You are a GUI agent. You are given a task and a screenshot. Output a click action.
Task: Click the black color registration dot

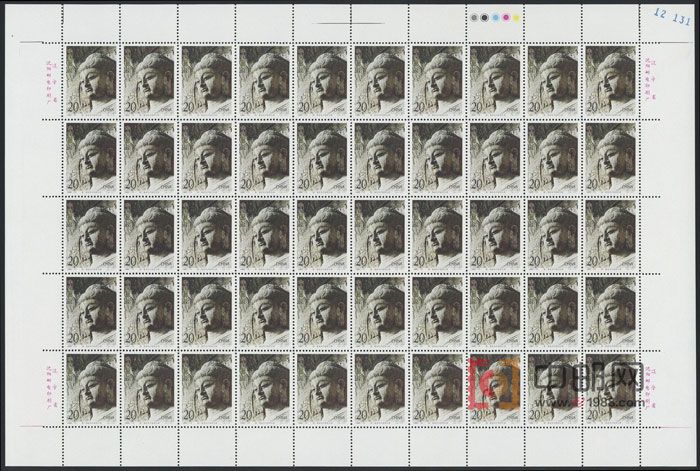click(485, 18)
